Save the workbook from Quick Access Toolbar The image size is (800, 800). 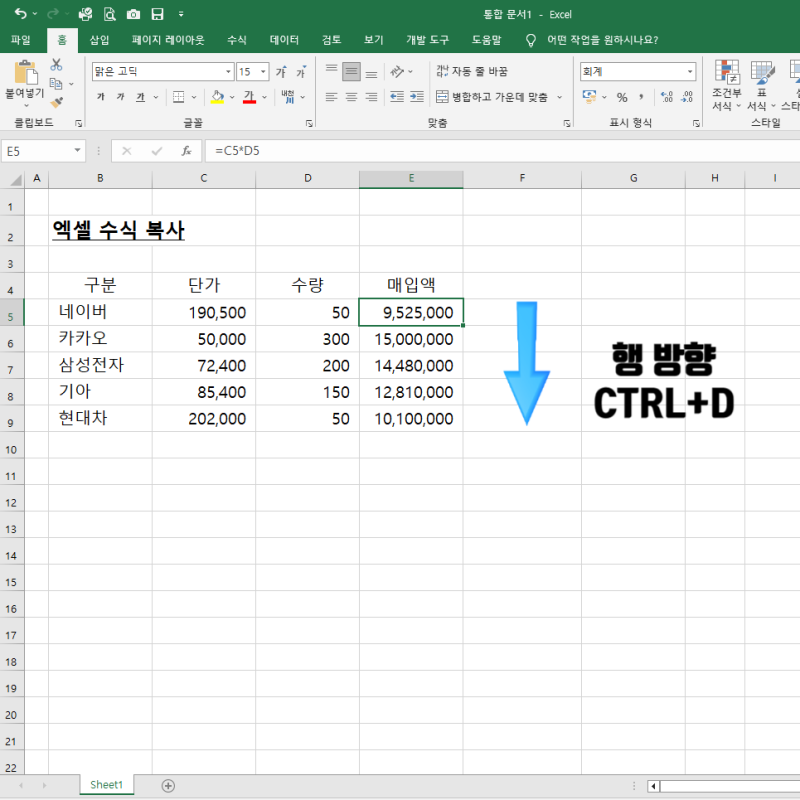click(156, 14)
